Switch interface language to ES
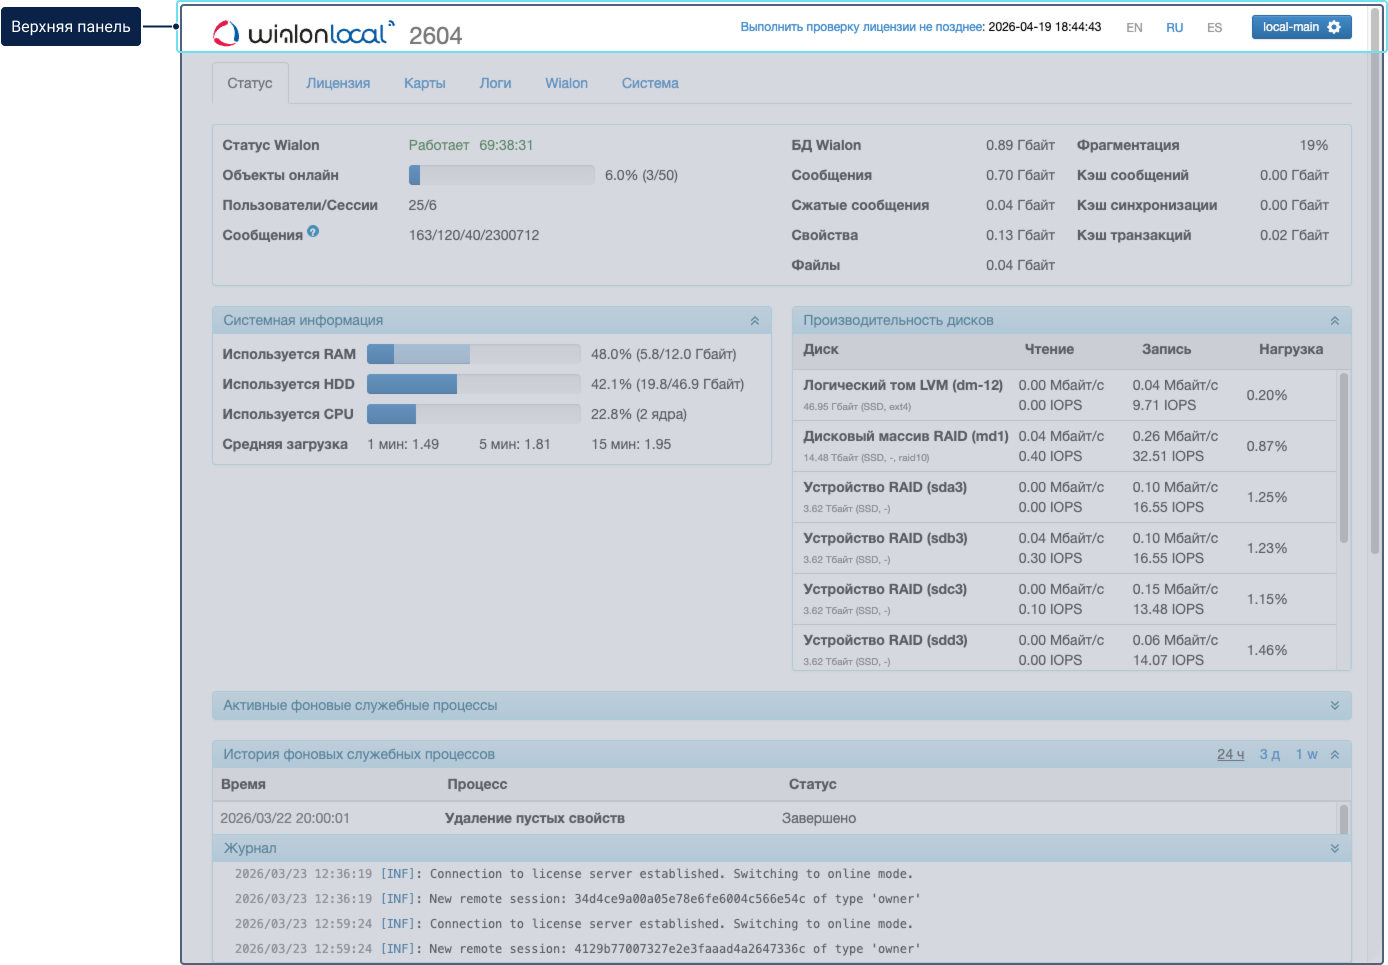 tap(1214, 28)
